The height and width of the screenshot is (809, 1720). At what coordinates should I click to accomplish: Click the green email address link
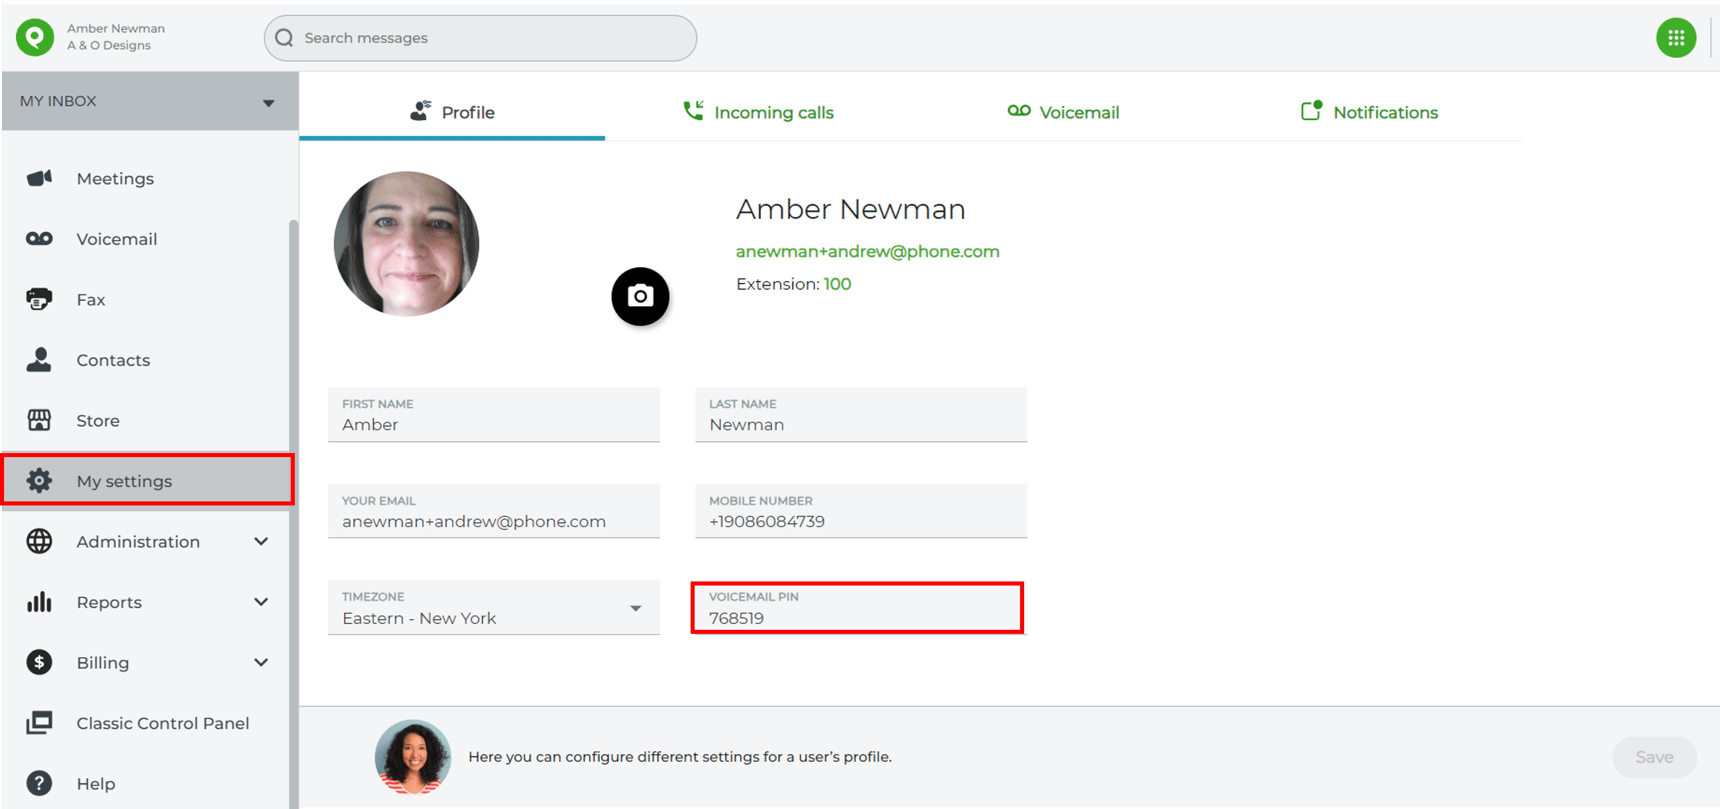coord(867,251)
